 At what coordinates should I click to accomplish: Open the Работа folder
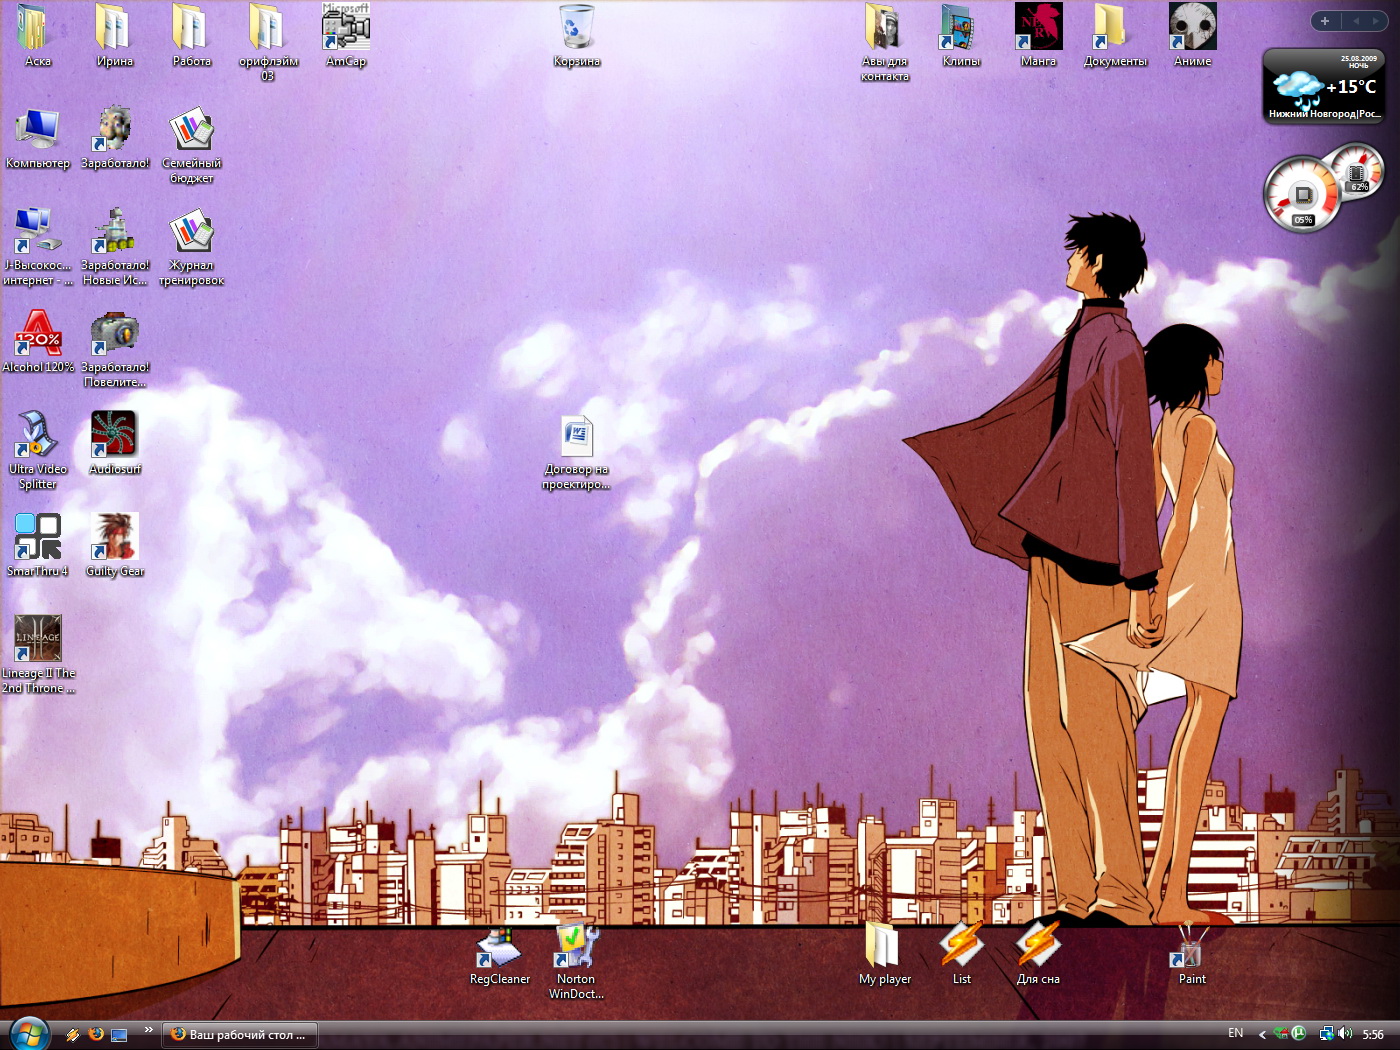pyautogui.click(x=191, y=35)
